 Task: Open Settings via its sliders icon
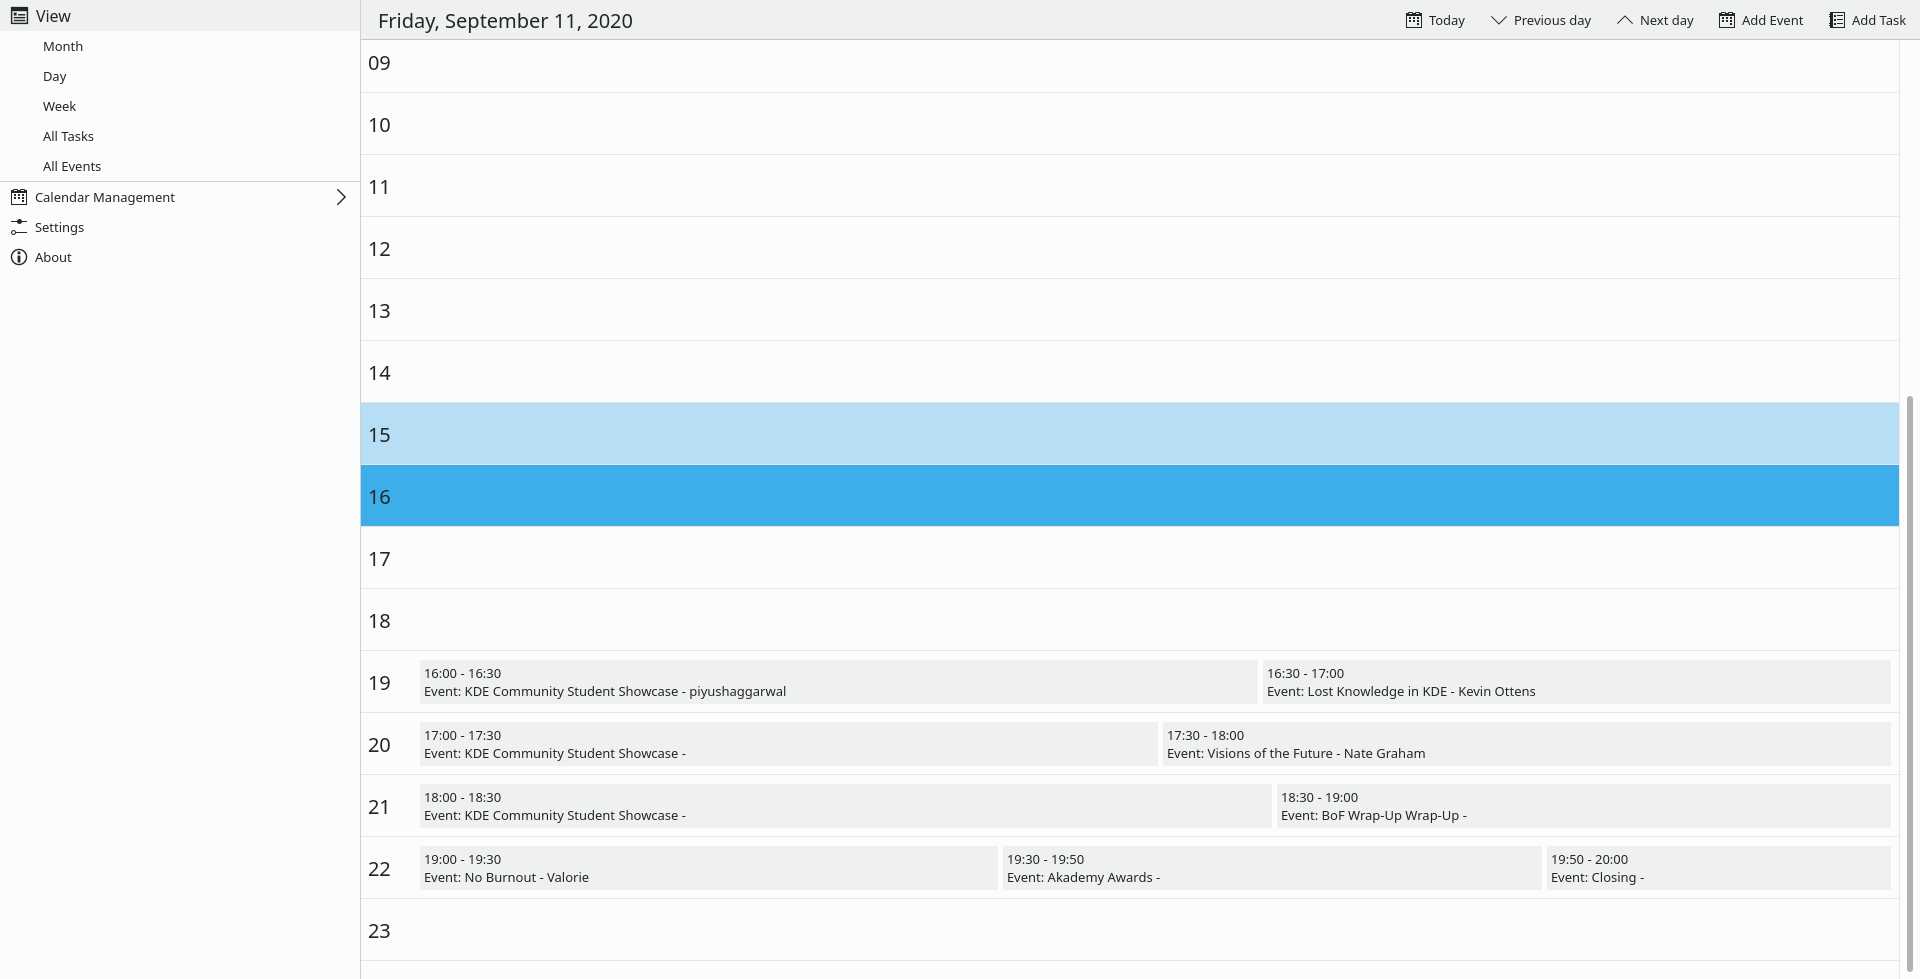click(x=19, y=227)
